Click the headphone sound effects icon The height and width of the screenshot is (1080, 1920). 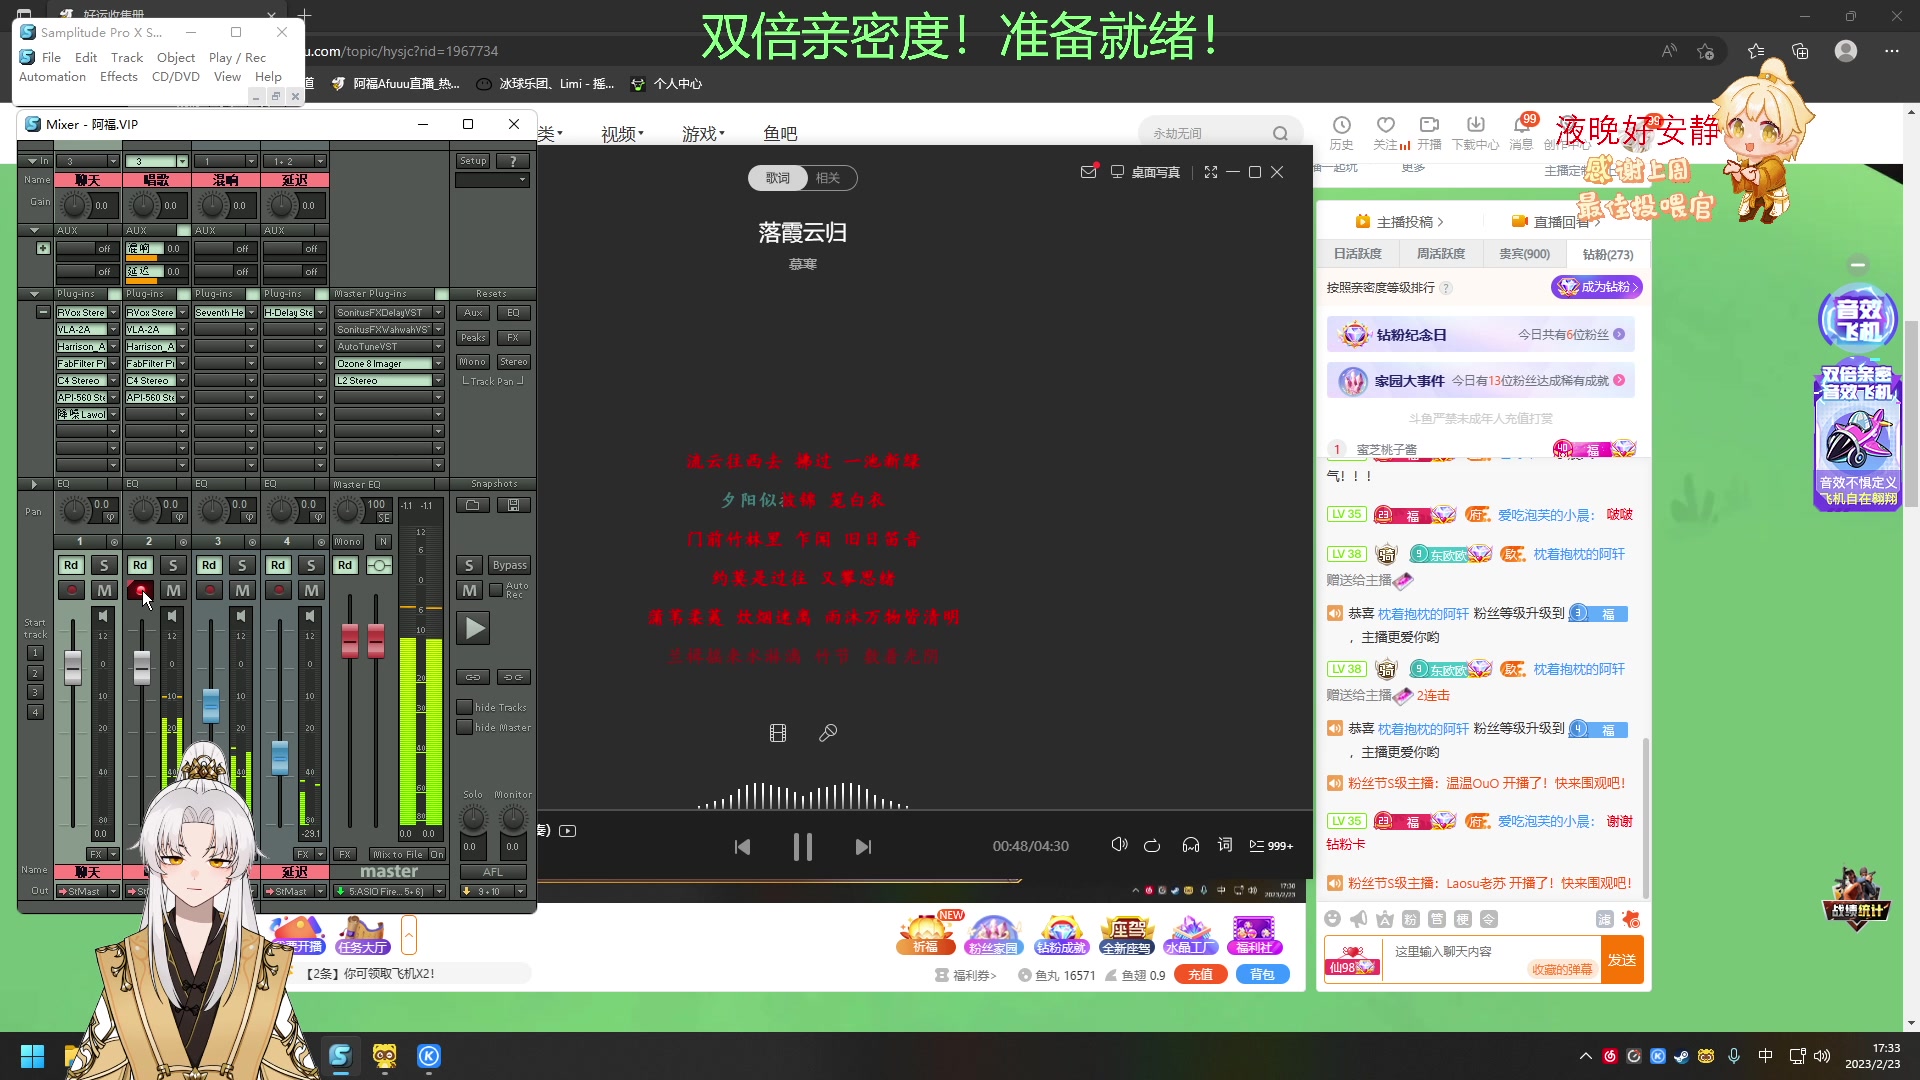[1190, 845]
